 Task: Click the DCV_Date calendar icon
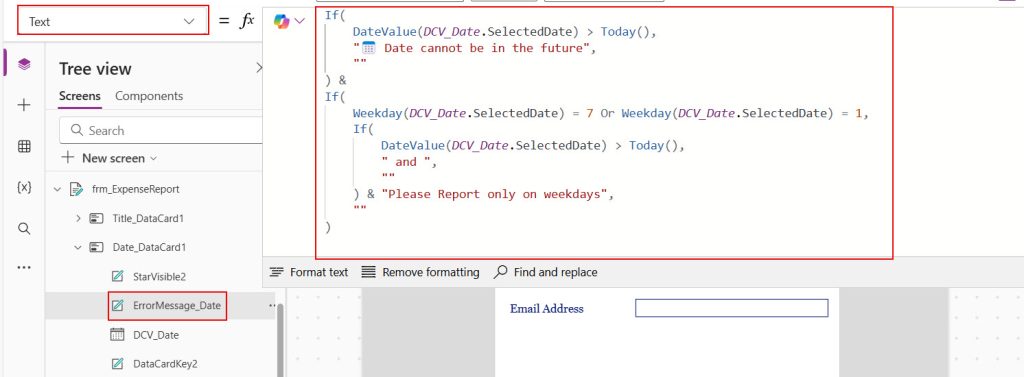[x=118, y=335]
